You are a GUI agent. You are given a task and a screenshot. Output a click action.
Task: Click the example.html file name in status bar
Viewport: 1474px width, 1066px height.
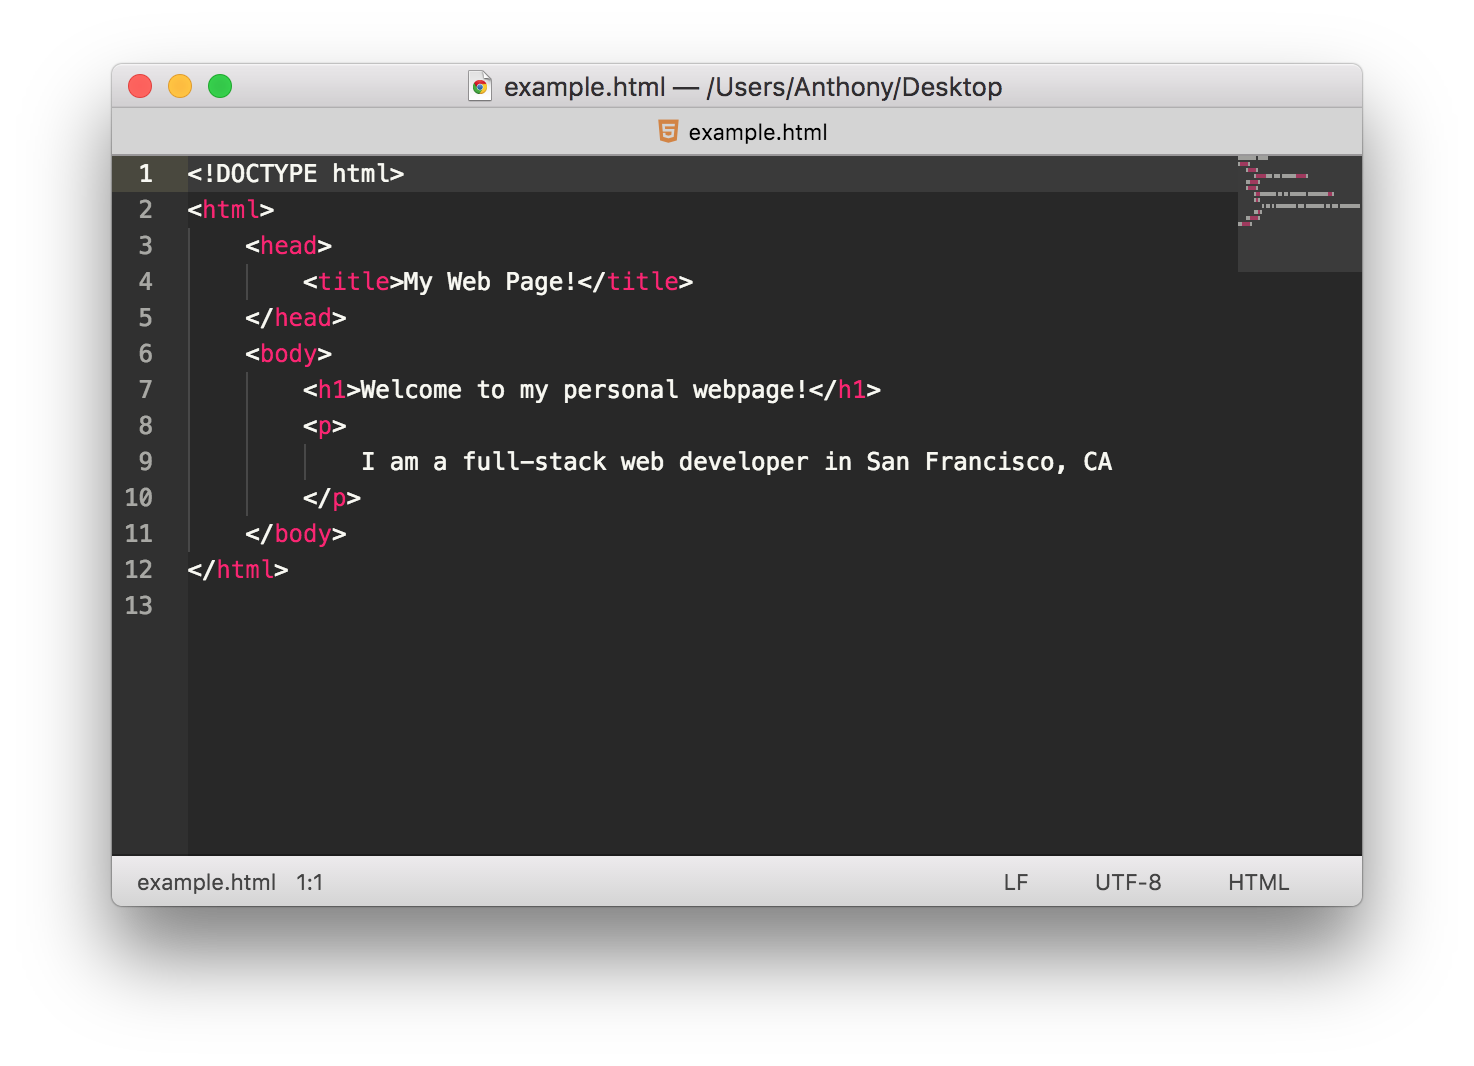click(x=206, y=882)
